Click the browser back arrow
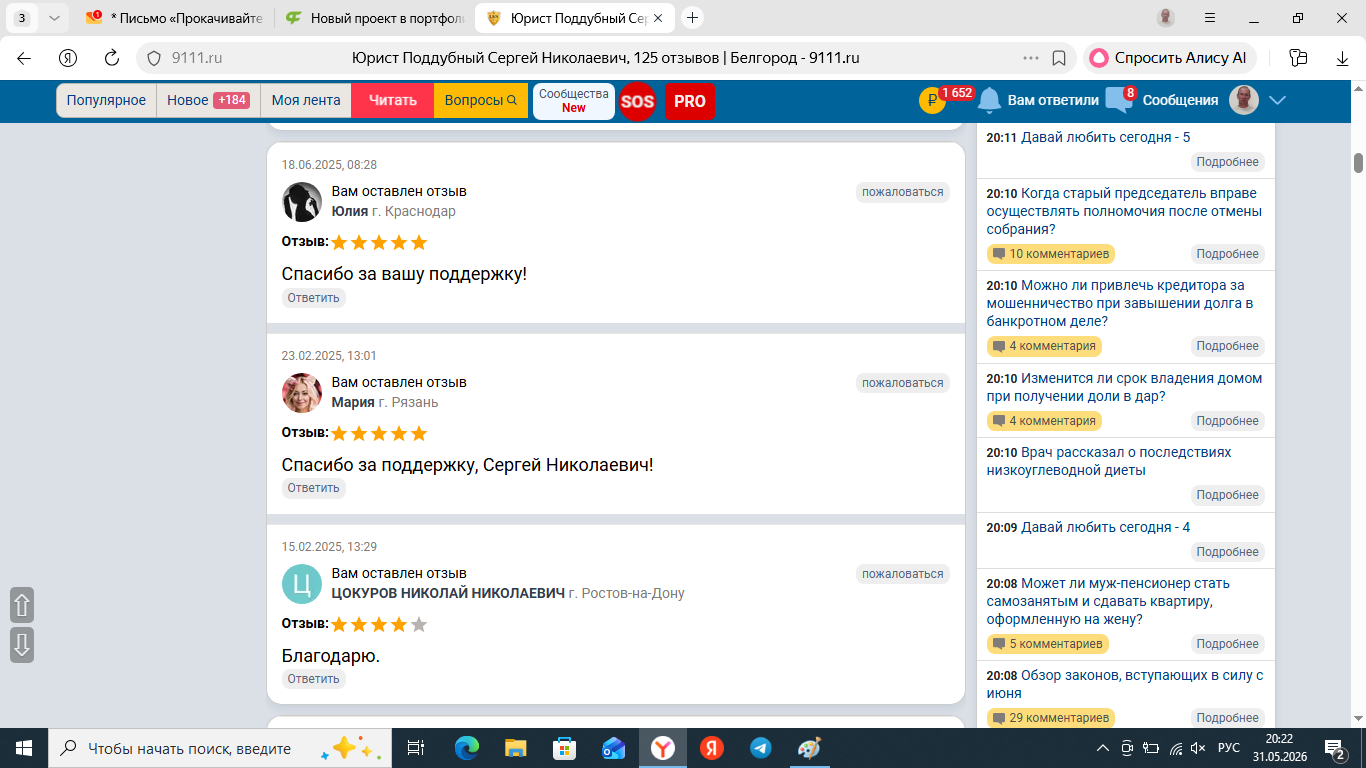Image resolution: width=1366 pixels, height=768 pixels. coord(24,58)
